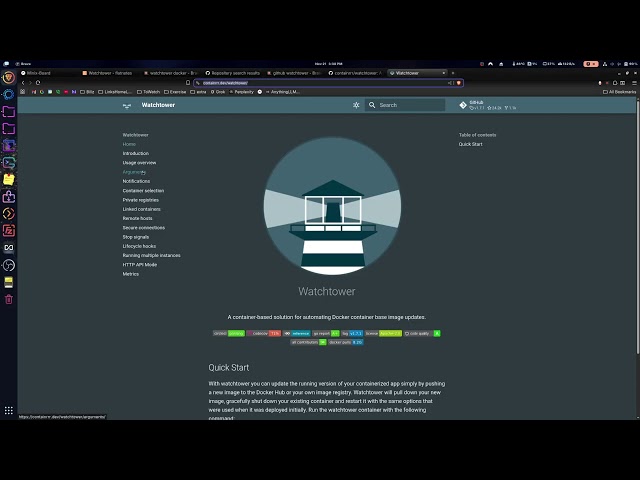Open the Usage overview page
The image size is (640, 480).
[139, 162]
